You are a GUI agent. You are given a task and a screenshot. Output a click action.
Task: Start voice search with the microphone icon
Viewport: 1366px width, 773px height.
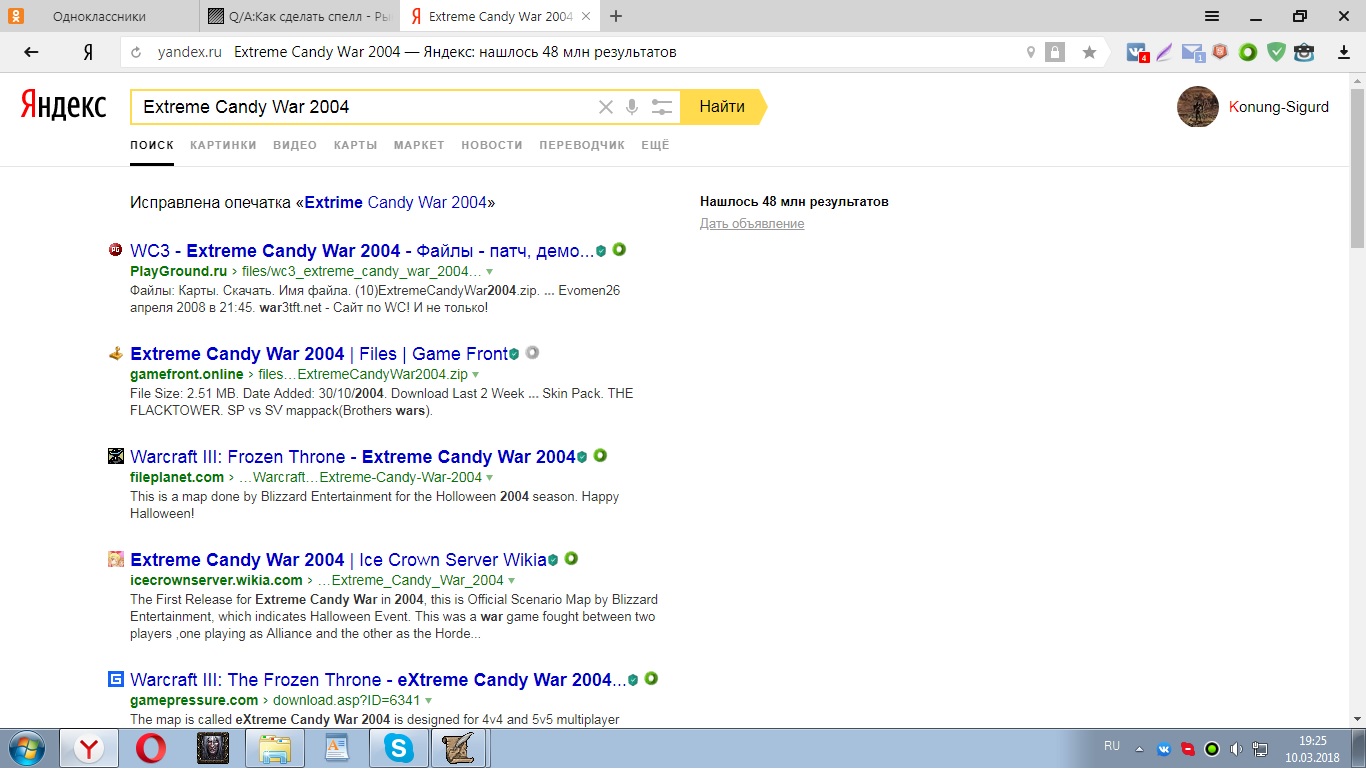pos(632,107)
